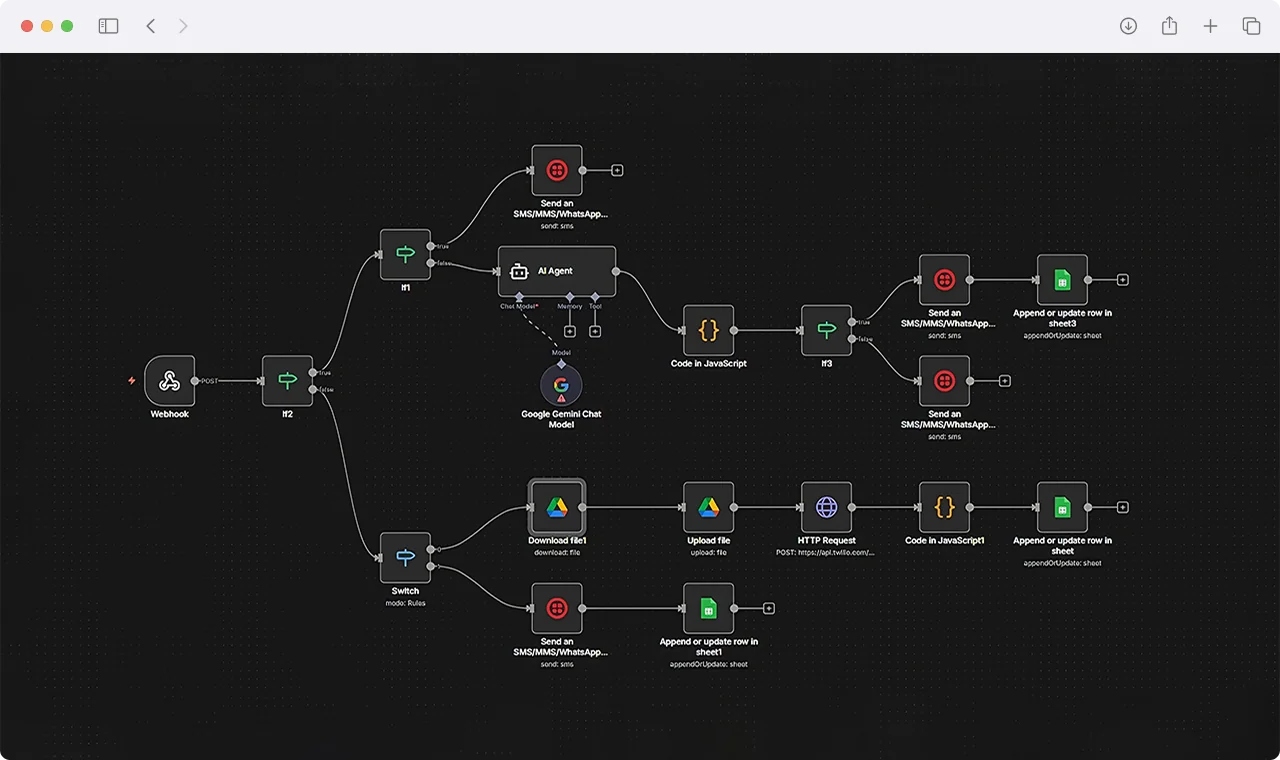Click the If3 node icon
The width and height of the screenshot is (1280, 760).
pyautogui.click(x=827, y=330)
